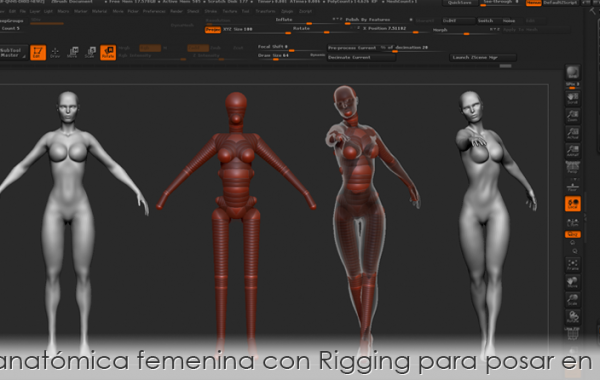This screenshot has height=380, width=600.
Task: Click the QuickSave button
Action: (460, 3)
